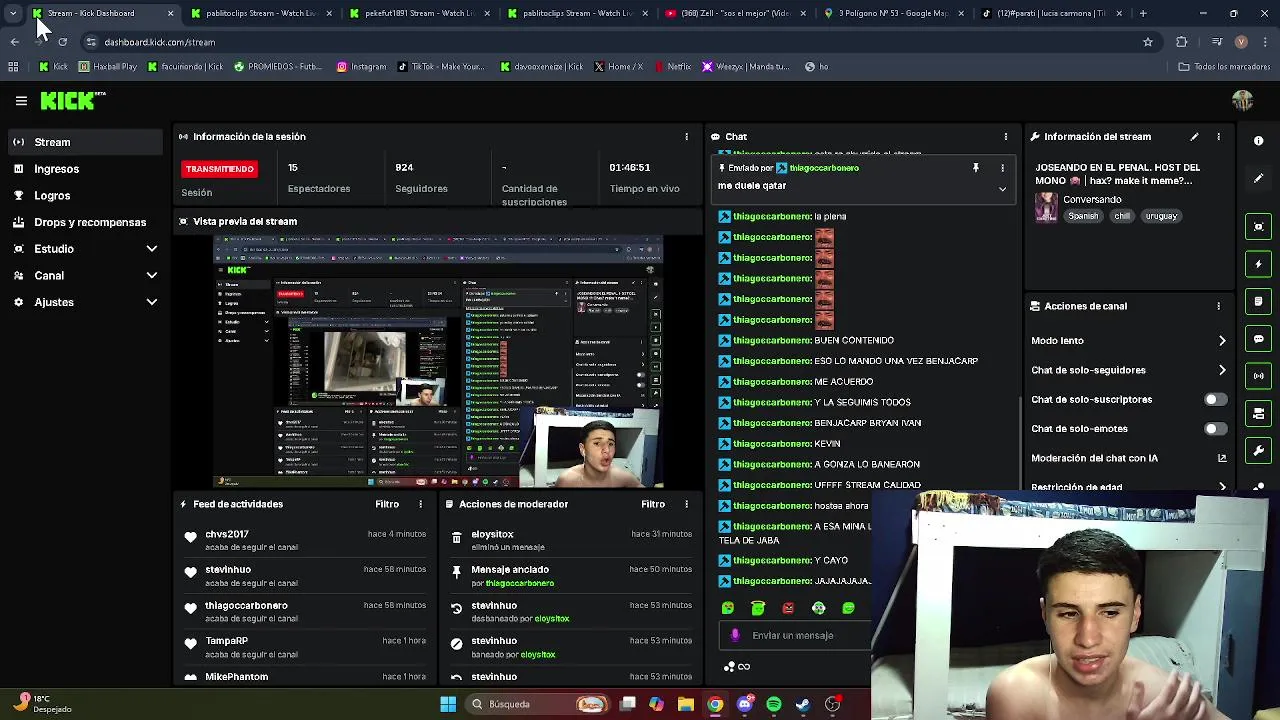Toggle the channel actions panel icon in right sidebar
This screenshot has height=720, width=1280.
point(1259,413)
